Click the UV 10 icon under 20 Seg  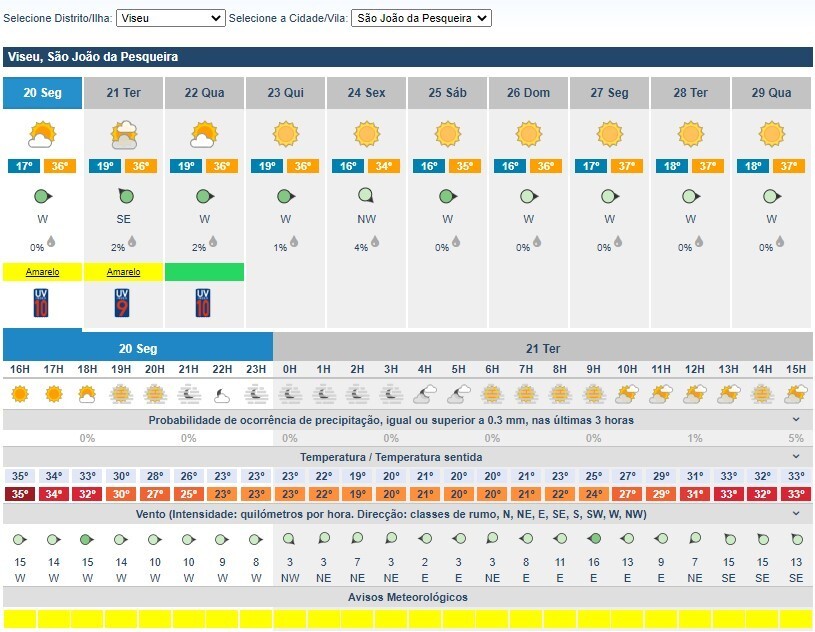(41, 303)
